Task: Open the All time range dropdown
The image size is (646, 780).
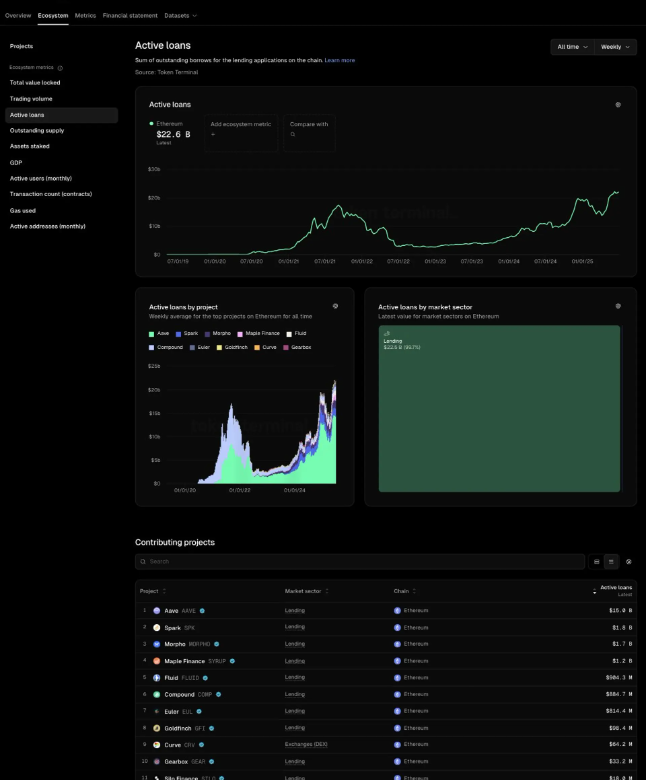Action: click(x=572, y=47)
